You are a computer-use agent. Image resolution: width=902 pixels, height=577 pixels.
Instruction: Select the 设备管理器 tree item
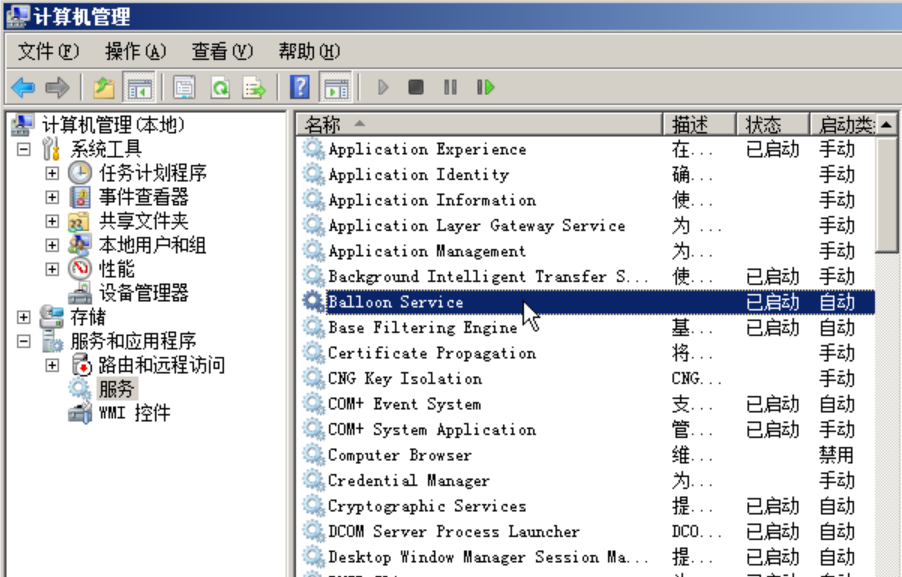(143, 293)
